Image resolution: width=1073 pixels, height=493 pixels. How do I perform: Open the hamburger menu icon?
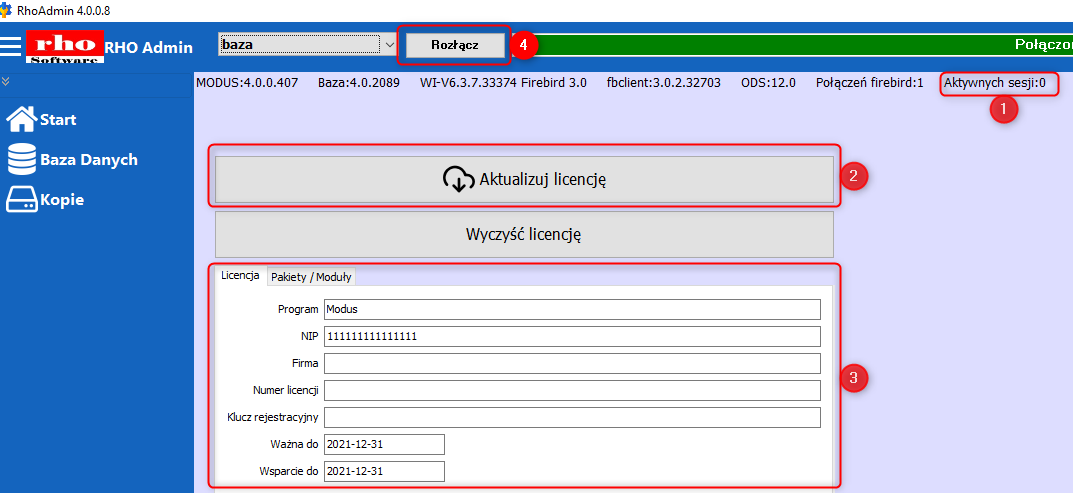tap(11, 46)
